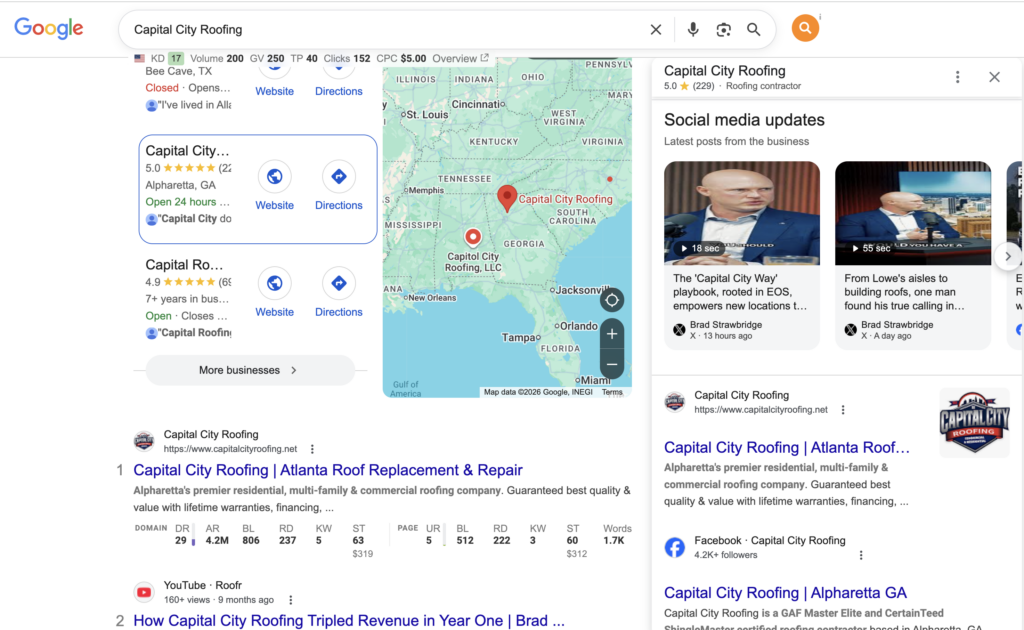Image resolution: width=1024 pixels, height=630 pixels.
Task: Zoom in on the map
Action: 612,334
